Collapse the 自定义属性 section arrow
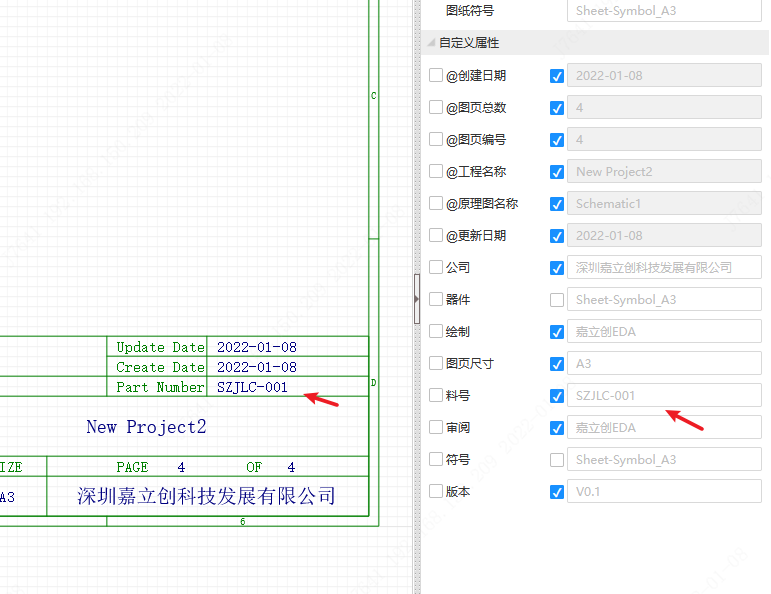 [431, 43]
